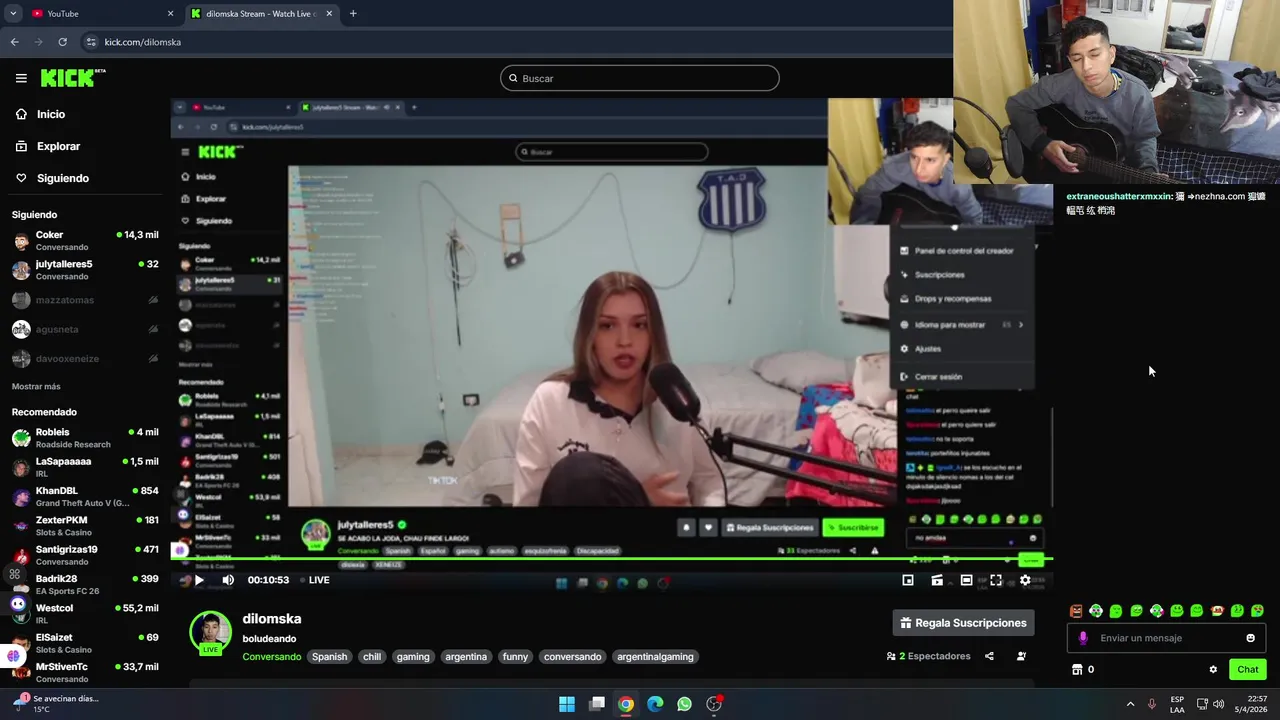Mute the stream player volume
This screenshot has height=720, width=1280.
[x=228, y=580]
